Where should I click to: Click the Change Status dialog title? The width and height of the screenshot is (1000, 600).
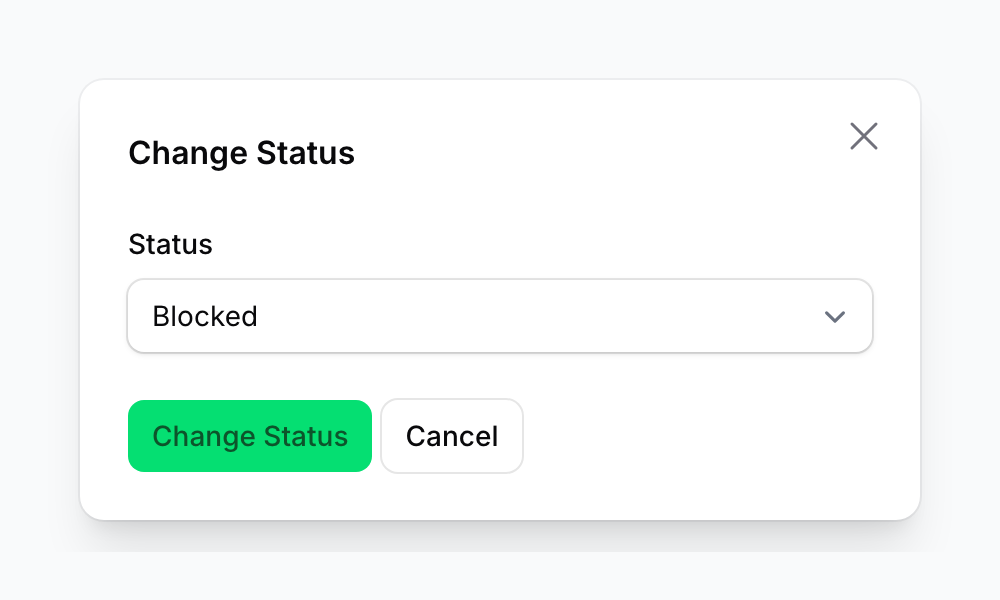click(241, 153)
